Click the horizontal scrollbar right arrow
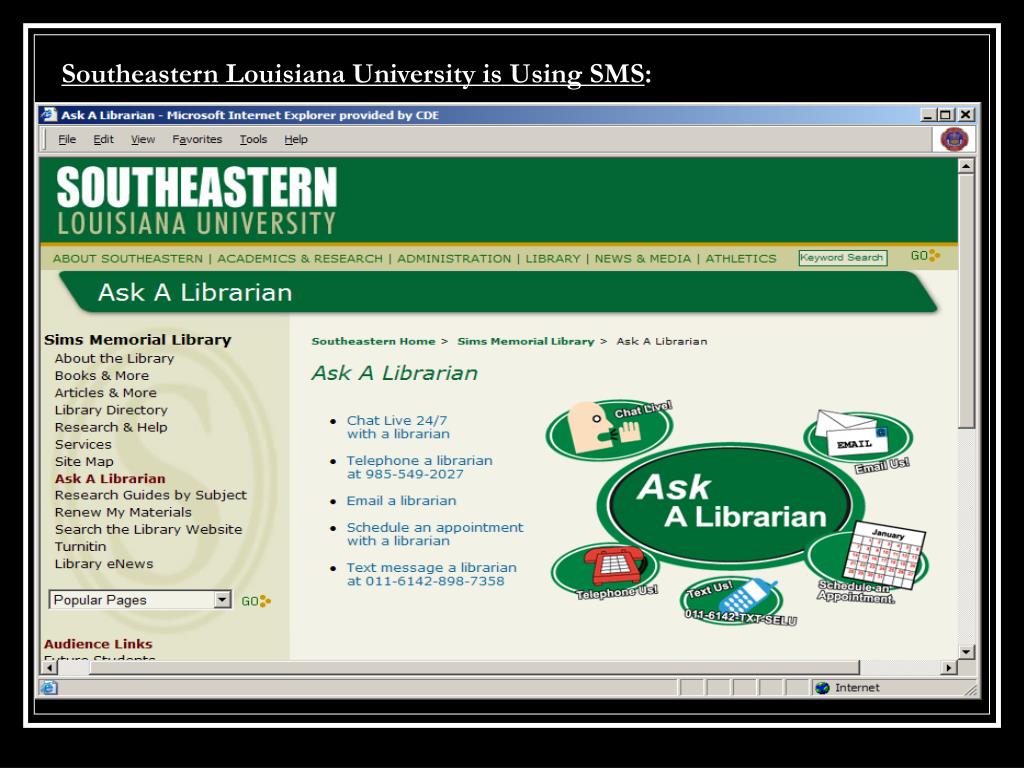The height and width of the screenshot is (768, 1024). point(948,667)
